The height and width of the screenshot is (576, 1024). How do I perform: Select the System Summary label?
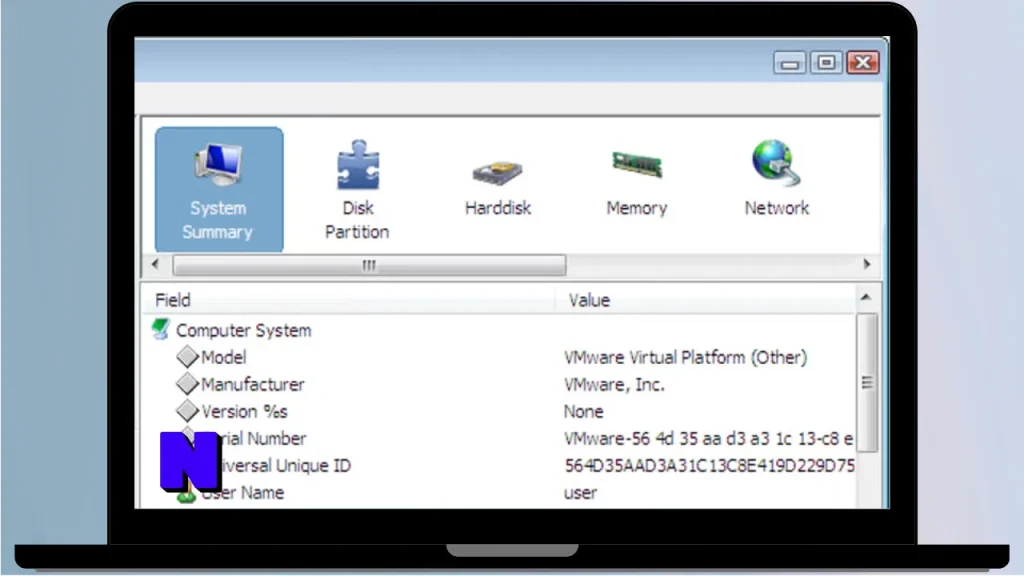pos(217,220)
